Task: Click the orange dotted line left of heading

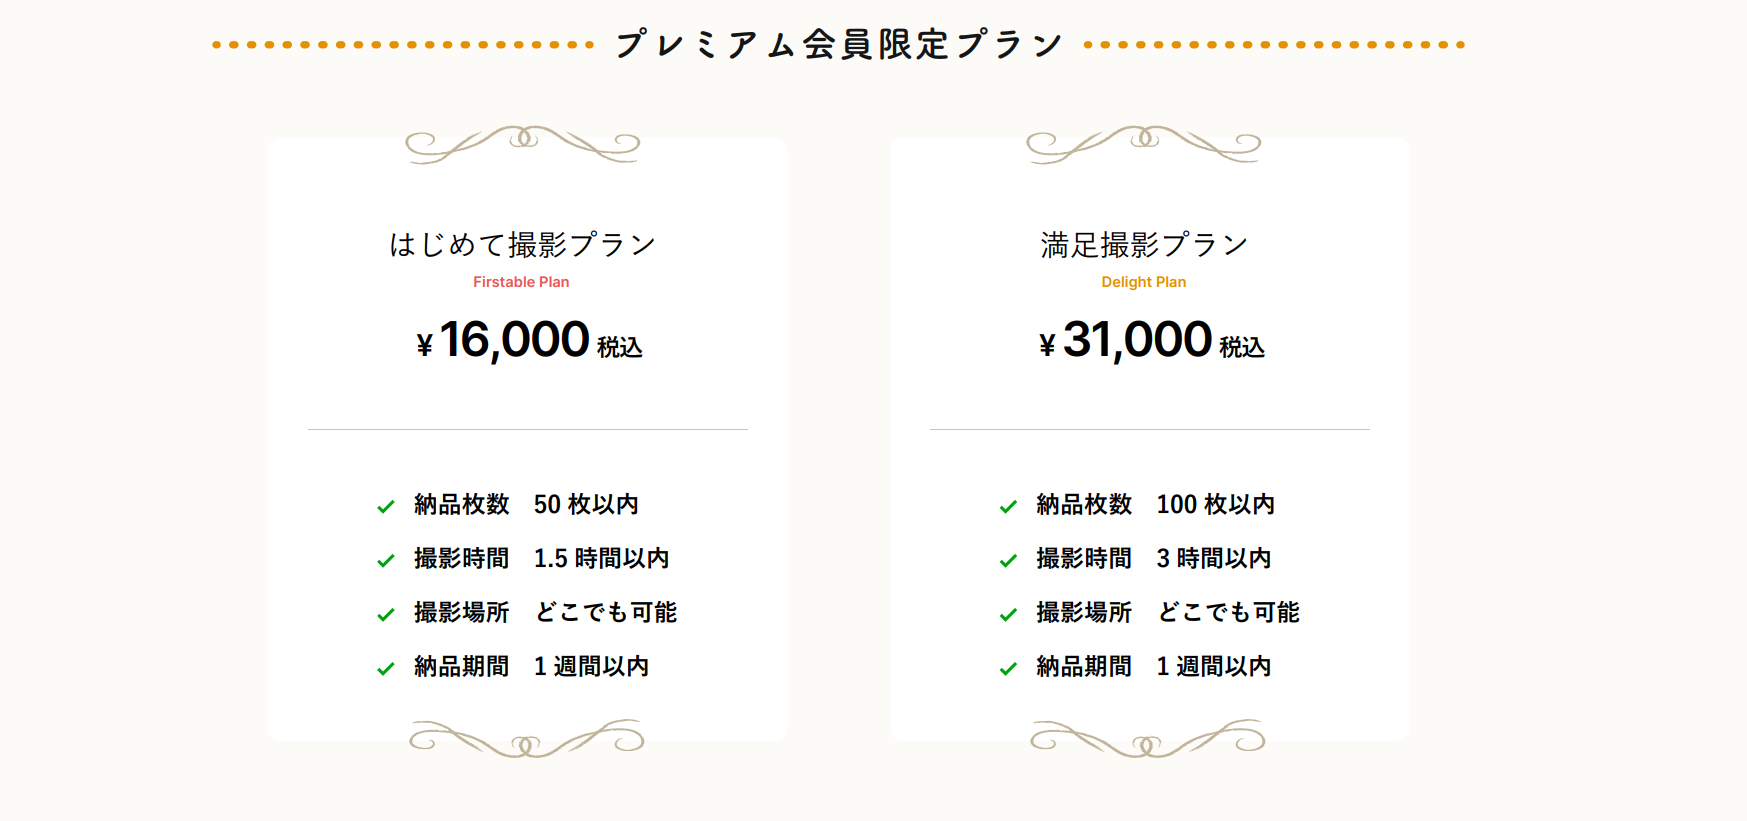Action: pos(403,45)
